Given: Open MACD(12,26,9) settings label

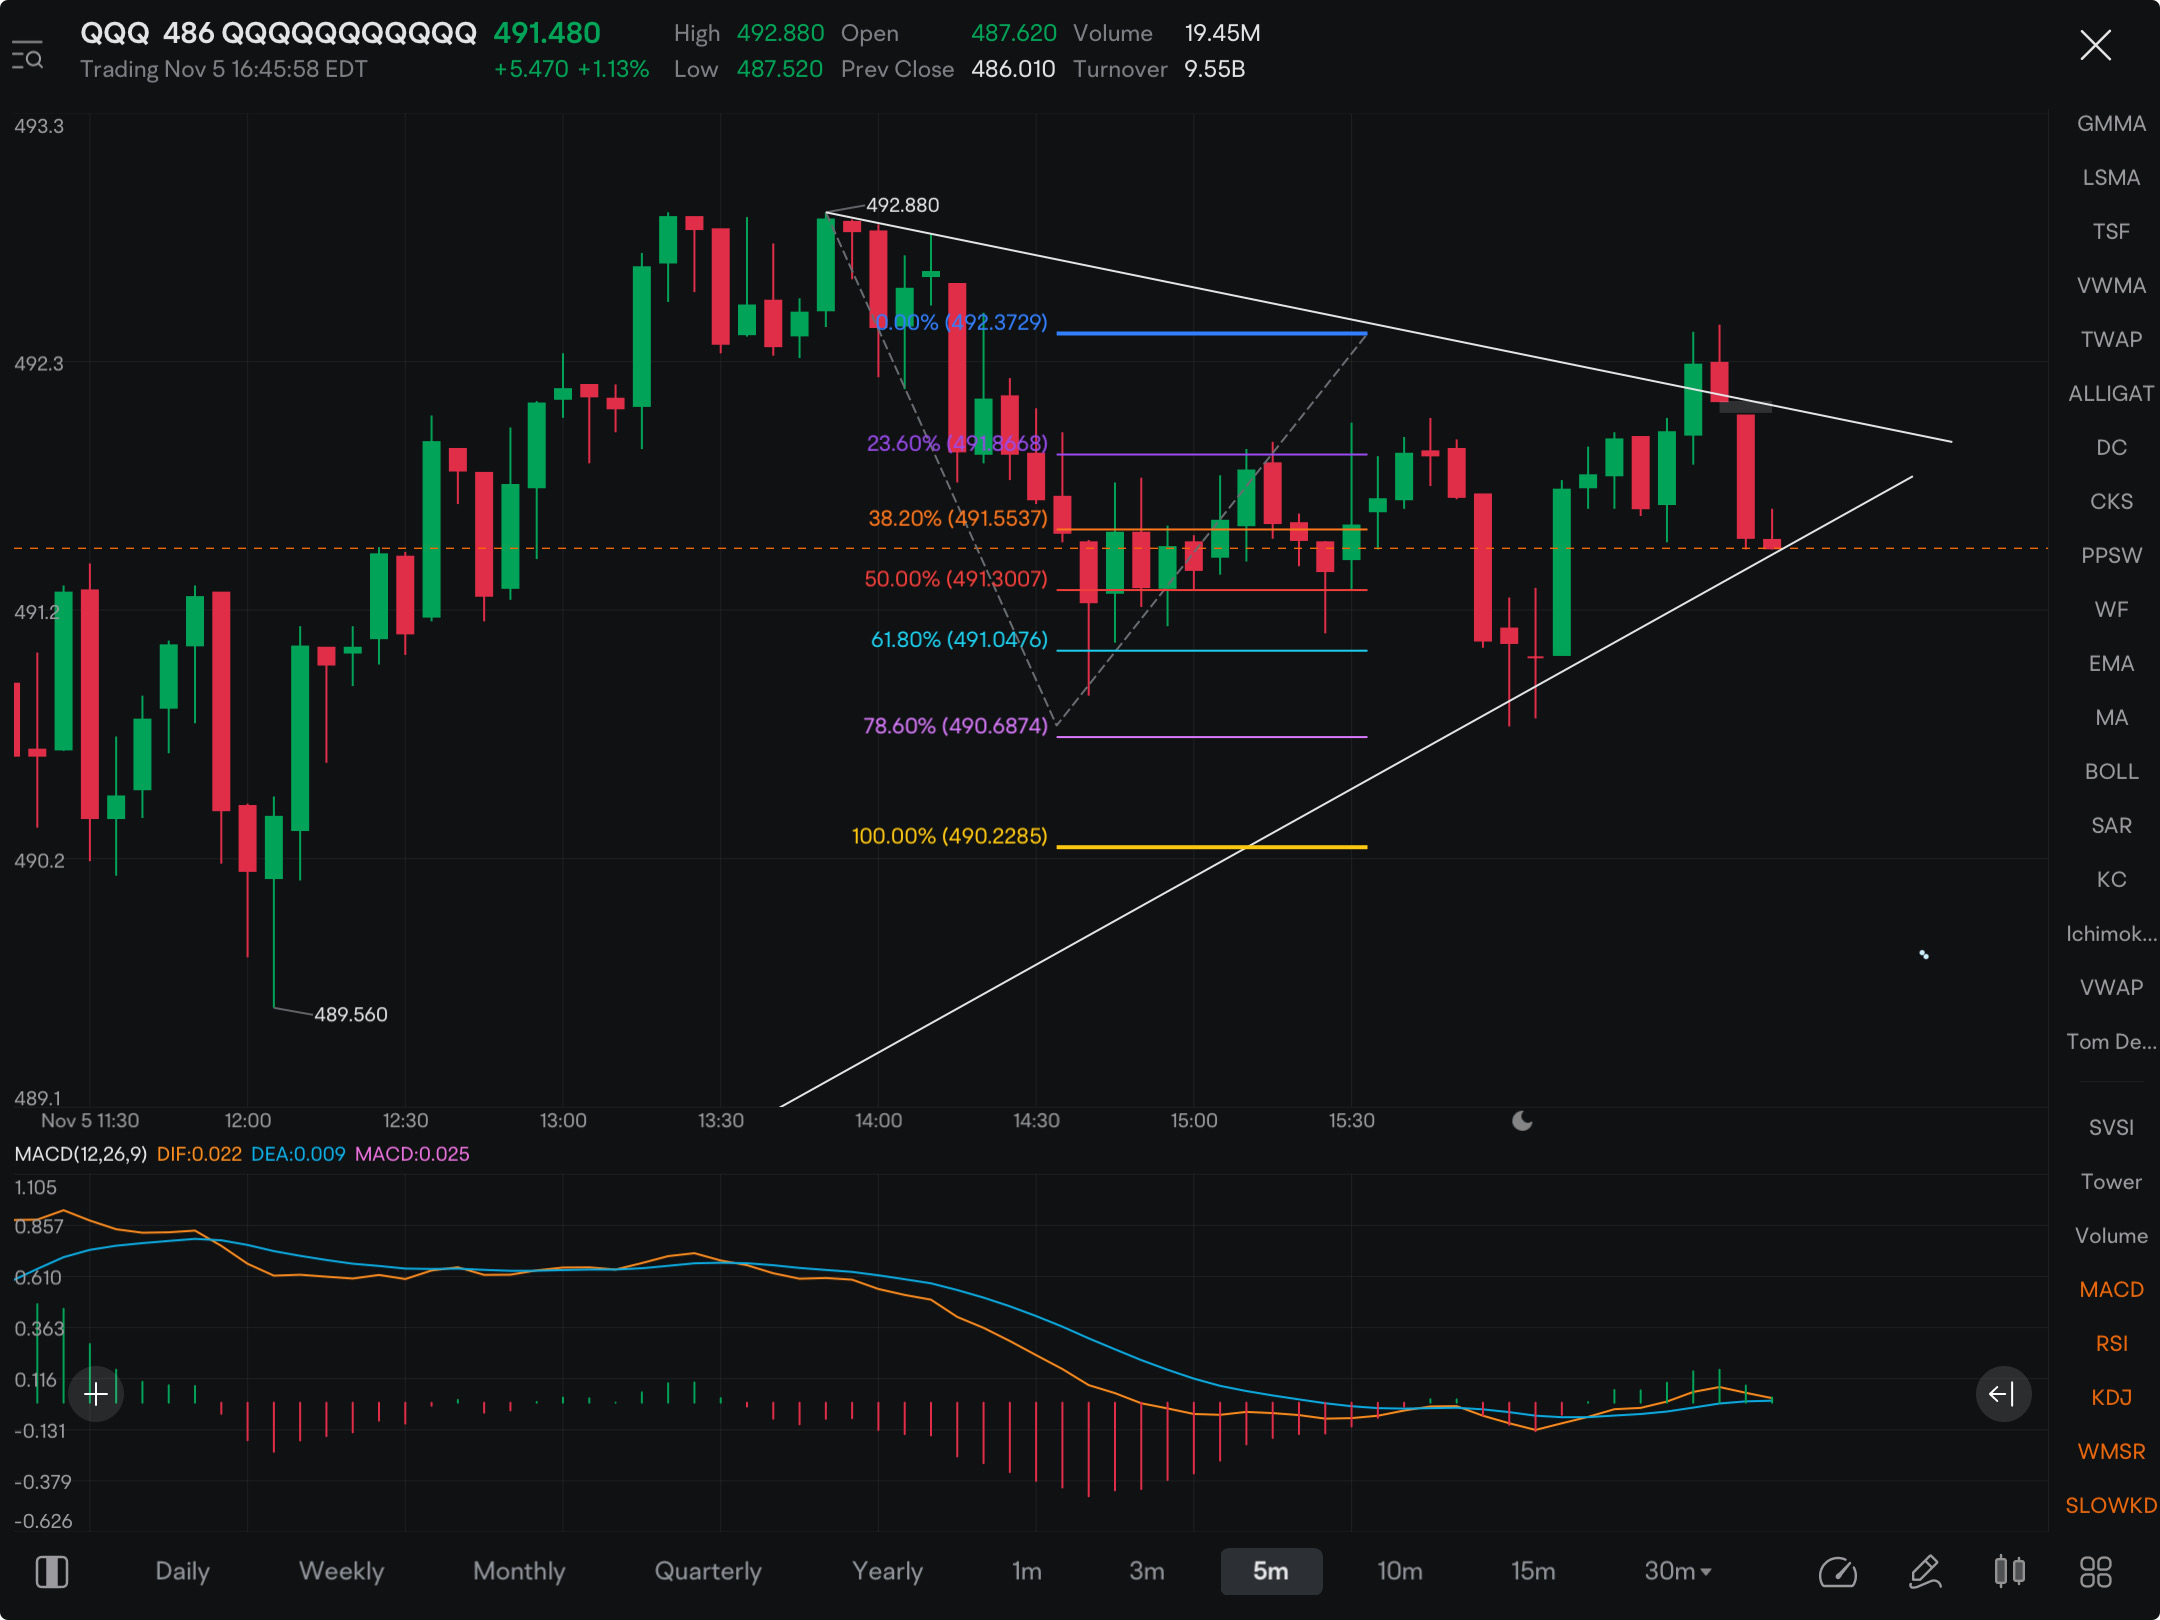Looking at the screenshot, I should click(80, 1154).
